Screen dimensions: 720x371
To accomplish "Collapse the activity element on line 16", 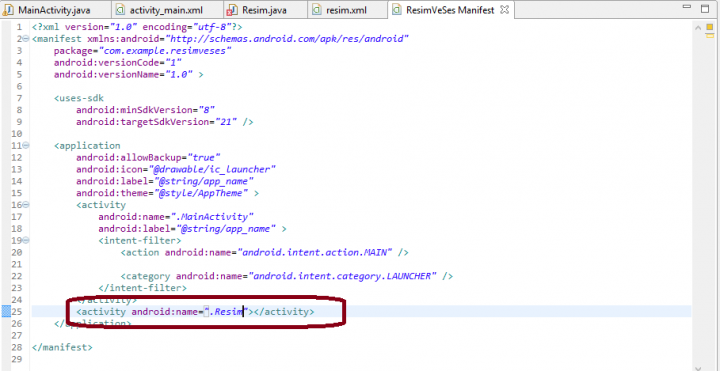I will coord(26,205).
